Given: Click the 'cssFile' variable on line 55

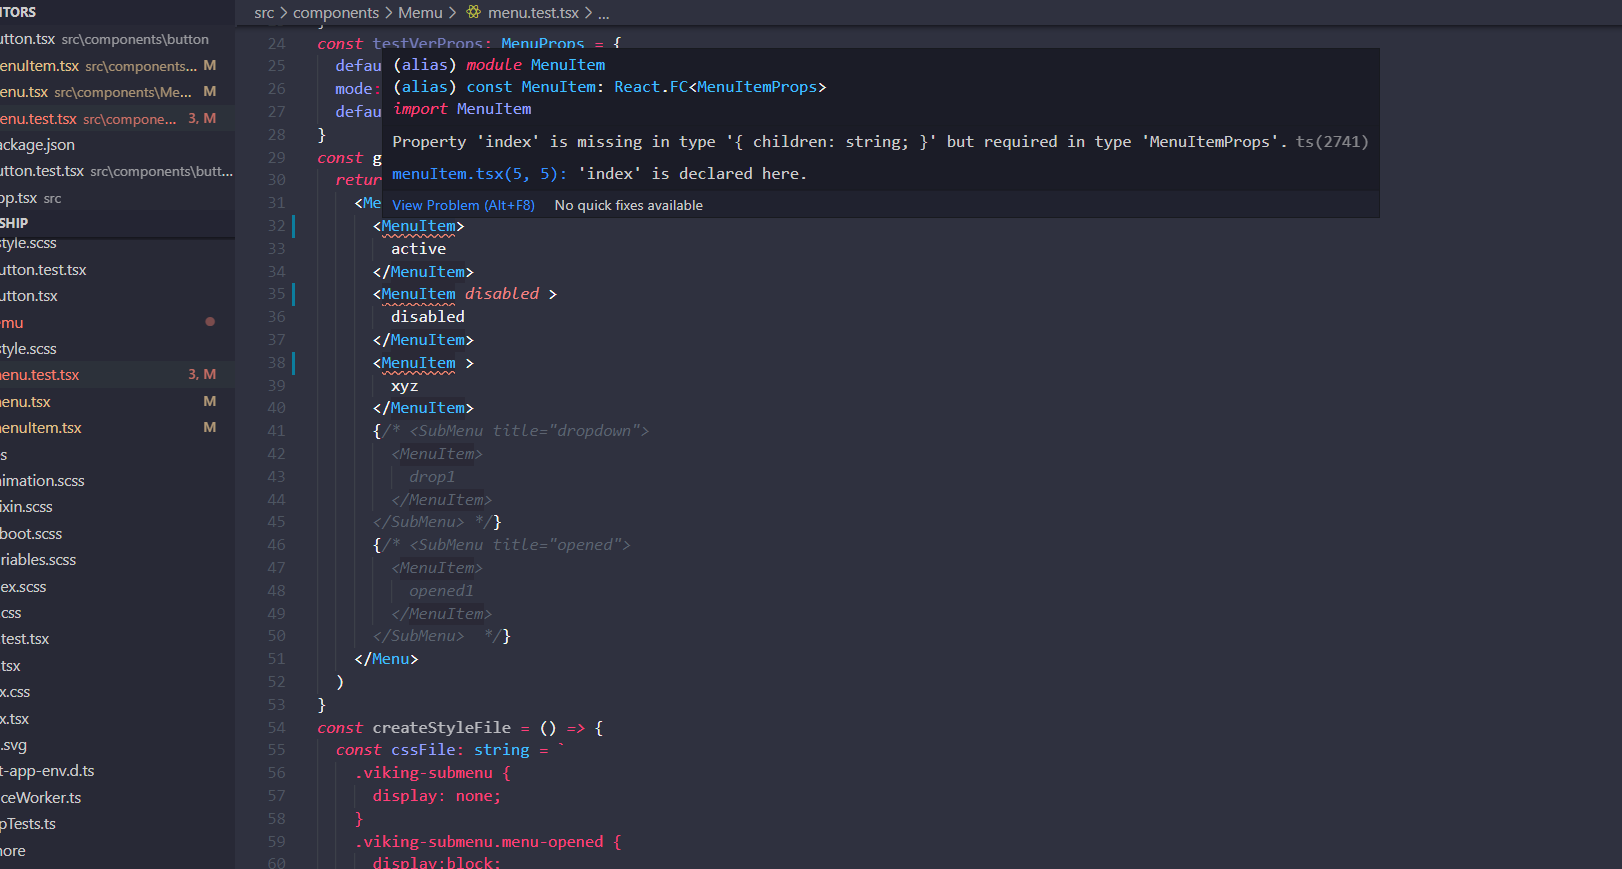Looking at the screenshot, I should 423,750.
